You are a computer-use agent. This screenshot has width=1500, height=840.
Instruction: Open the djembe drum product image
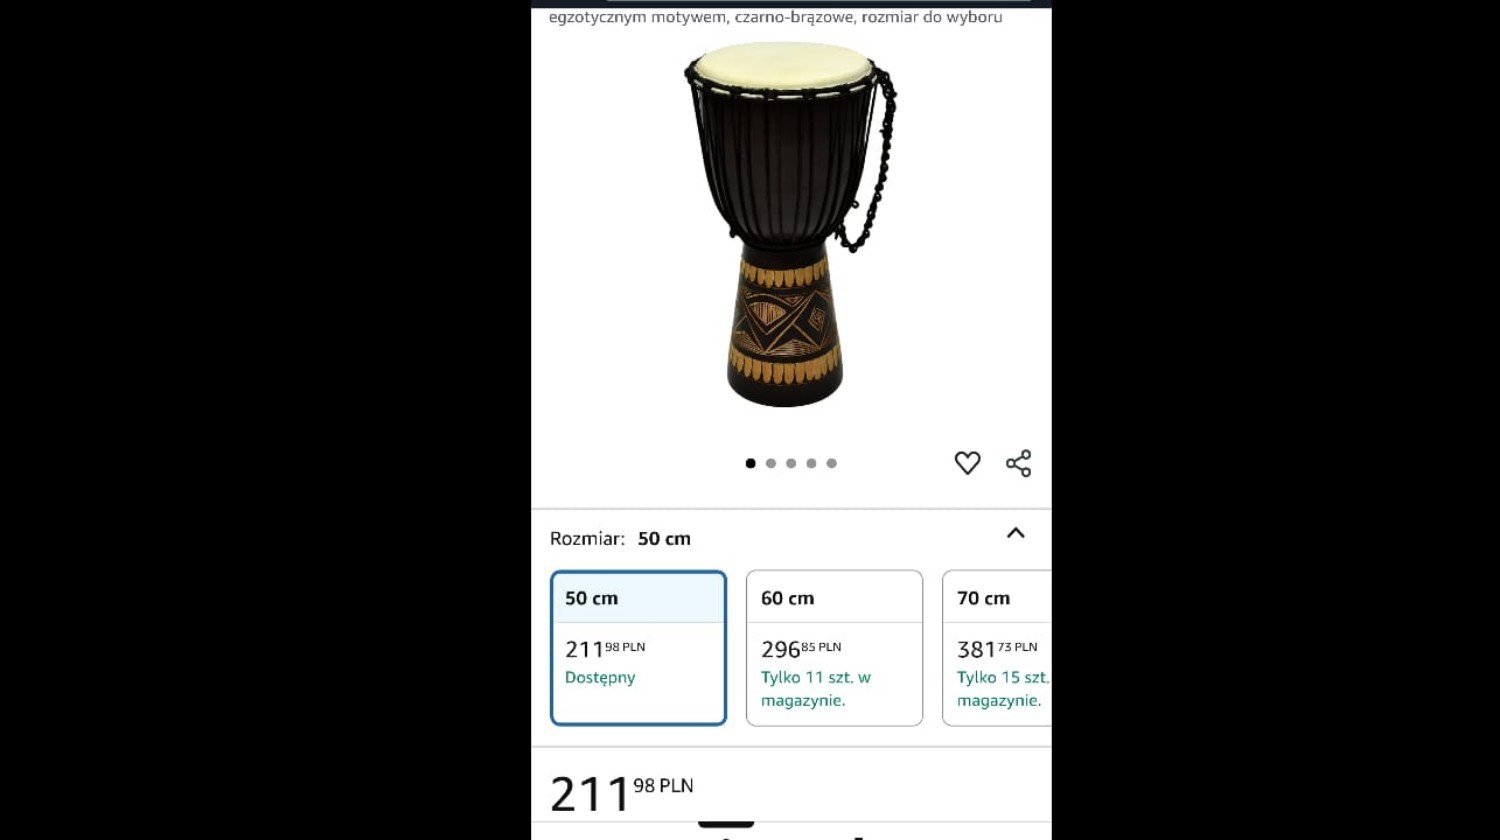point(791,225)
